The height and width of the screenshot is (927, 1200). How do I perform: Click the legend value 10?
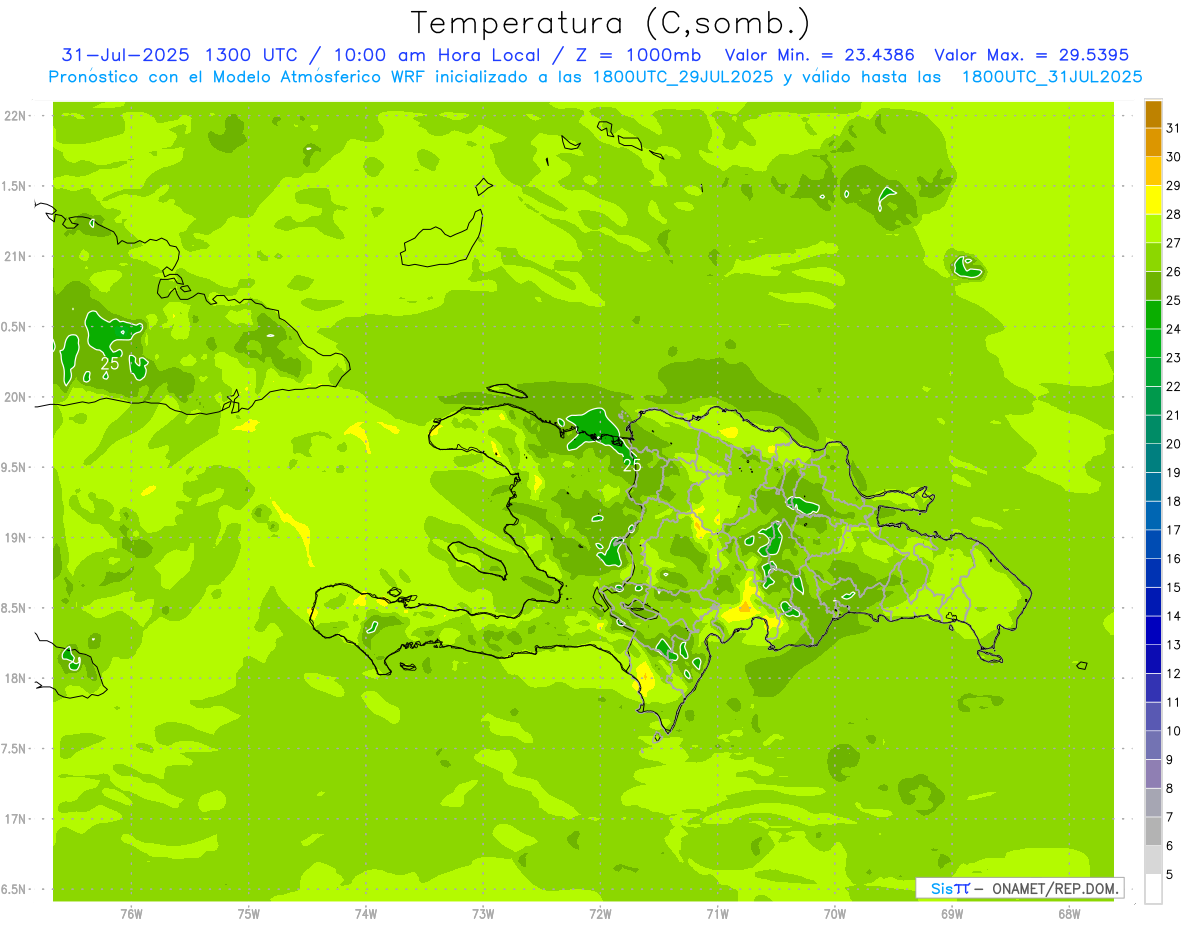[x=1174, y=731]
